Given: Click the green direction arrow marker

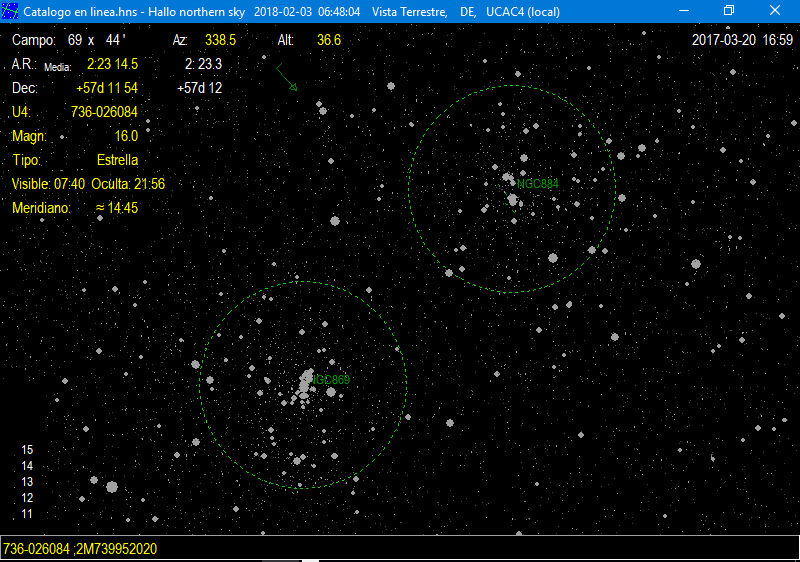Looking at the screenshot, I should pos(286,78).
